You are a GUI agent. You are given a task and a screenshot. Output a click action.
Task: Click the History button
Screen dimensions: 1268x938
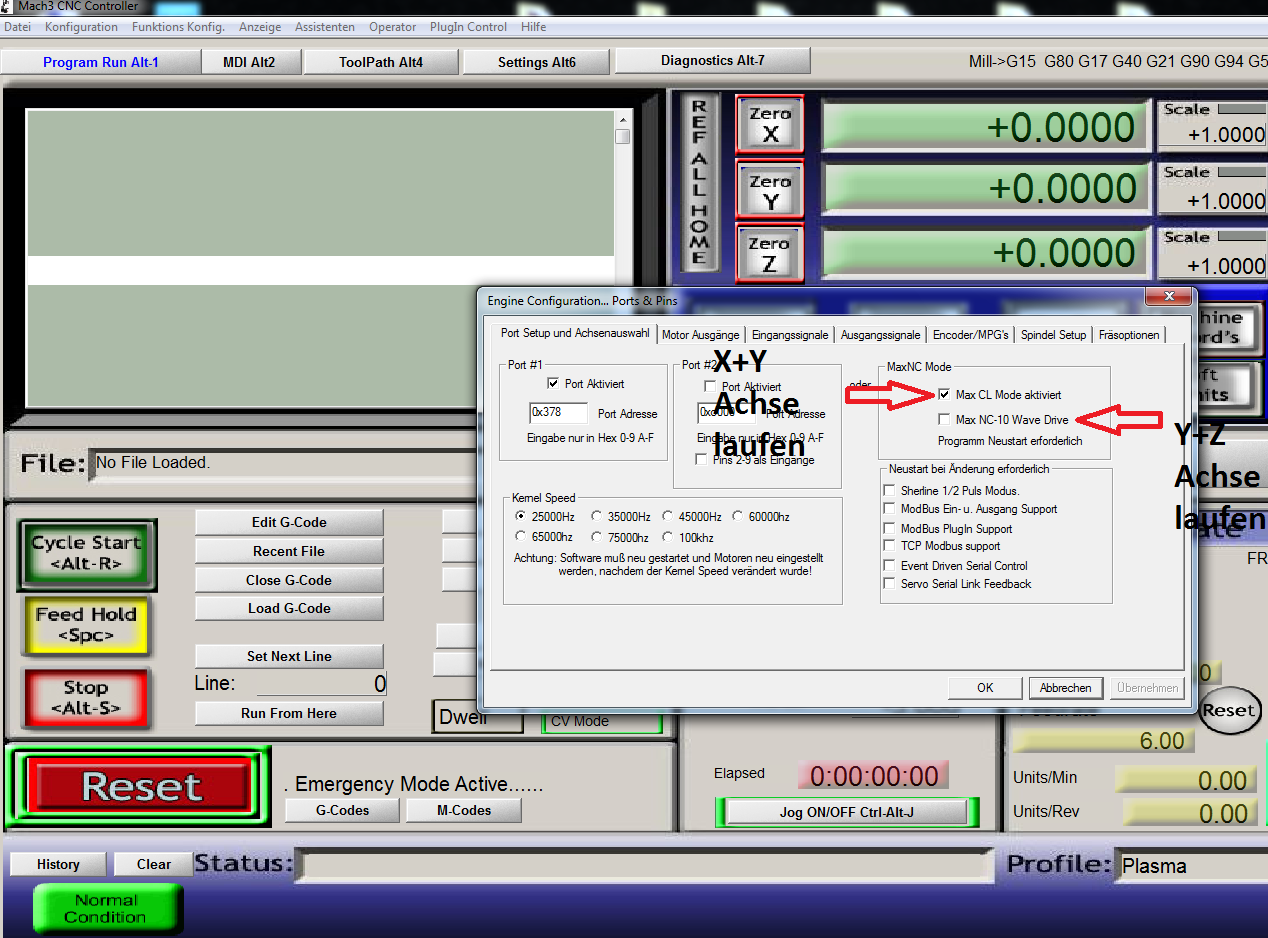pos(58,864)
